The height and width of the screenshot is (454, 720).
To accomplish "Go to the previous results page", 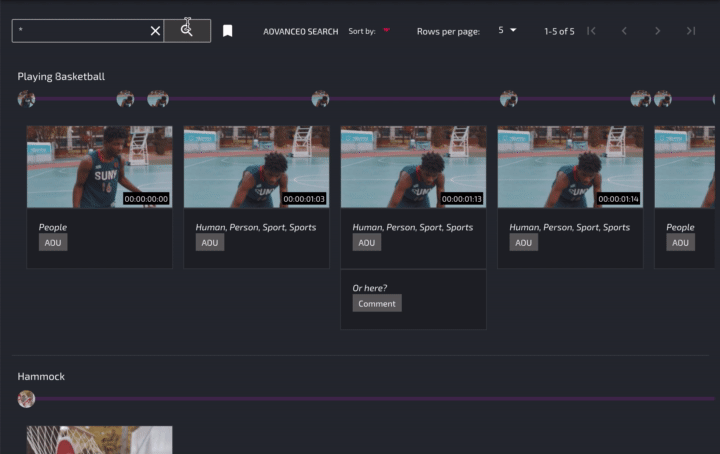I will pos(624,31).
